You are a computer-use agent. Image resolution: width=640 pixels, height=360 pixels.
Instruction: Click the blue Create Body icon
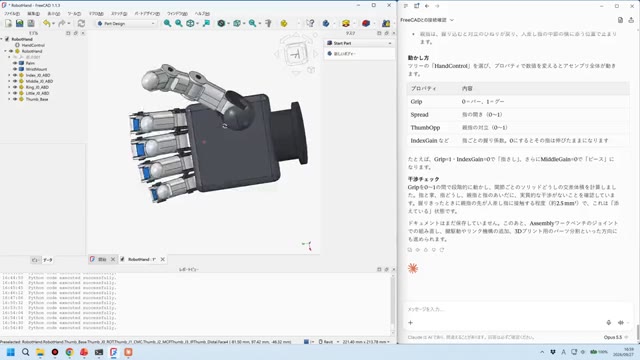click(326, 24)
